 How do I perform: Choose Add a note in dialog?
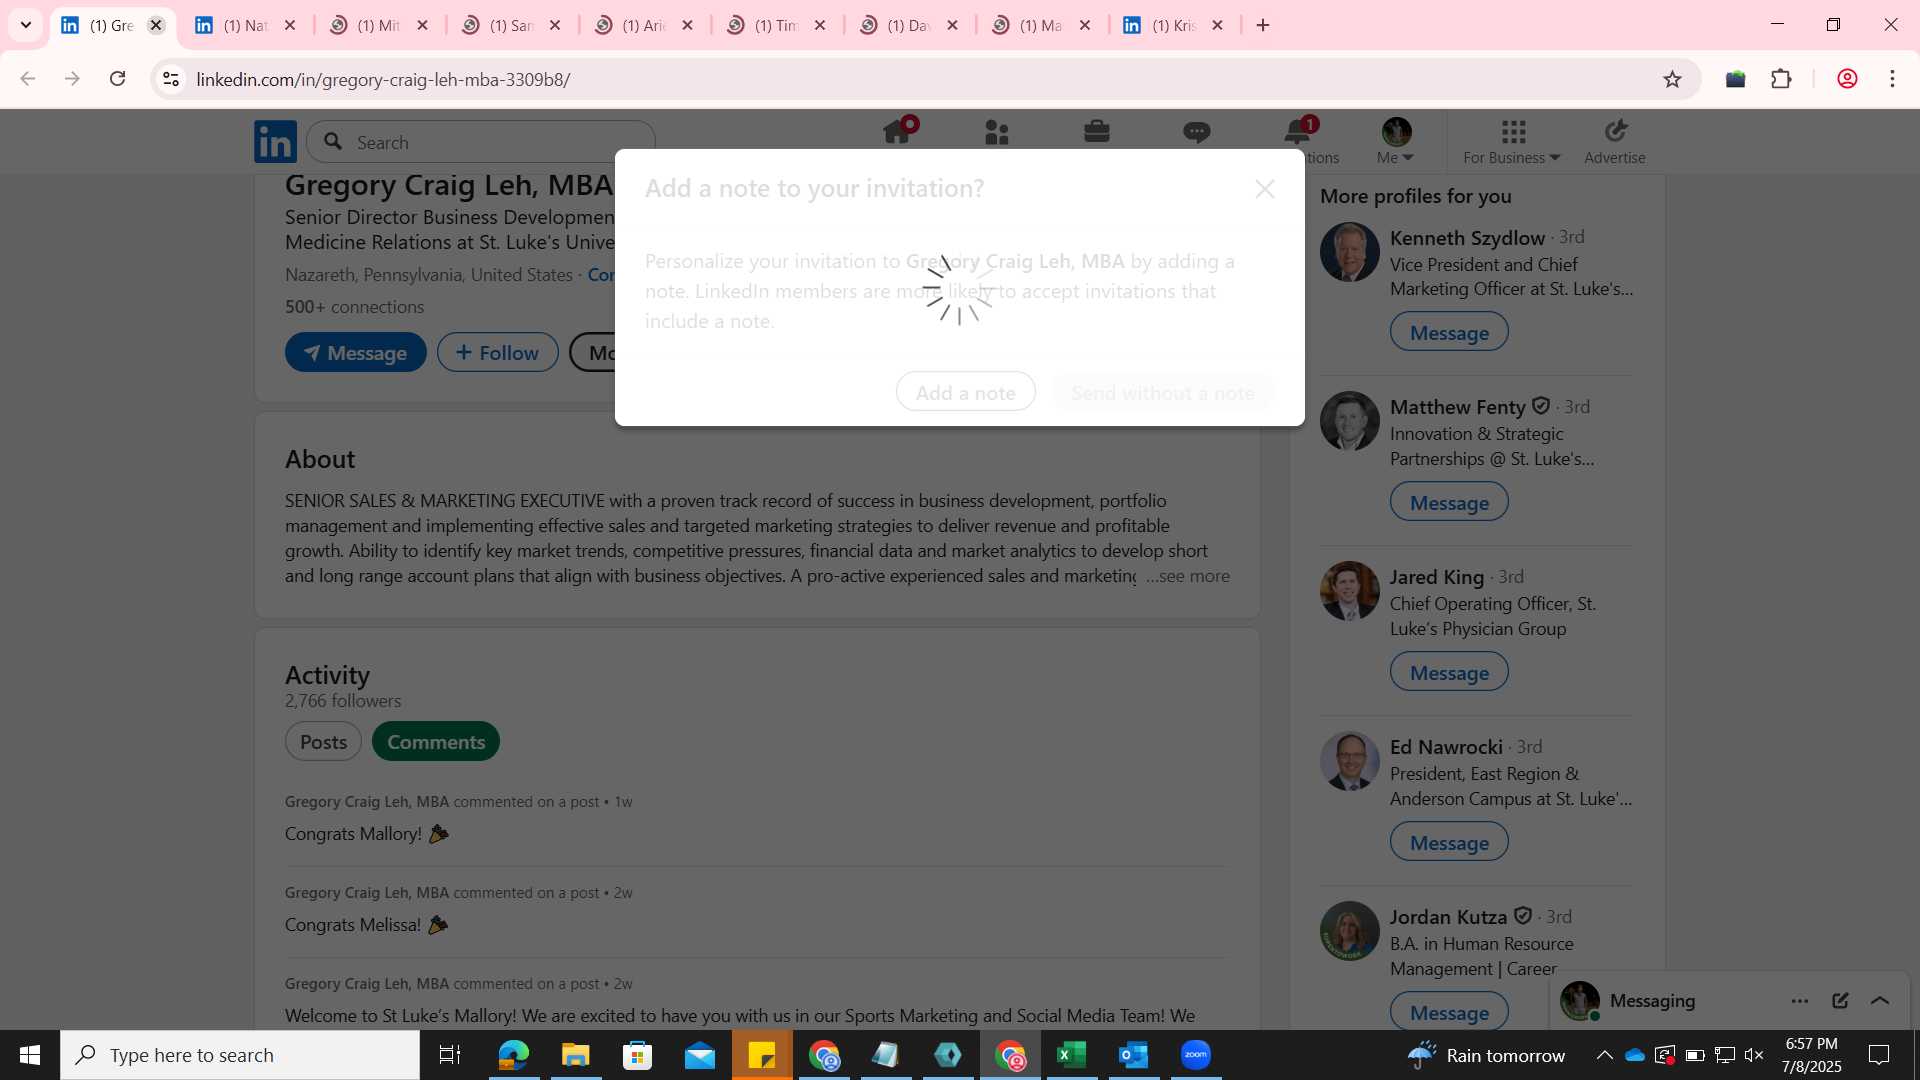966,392
